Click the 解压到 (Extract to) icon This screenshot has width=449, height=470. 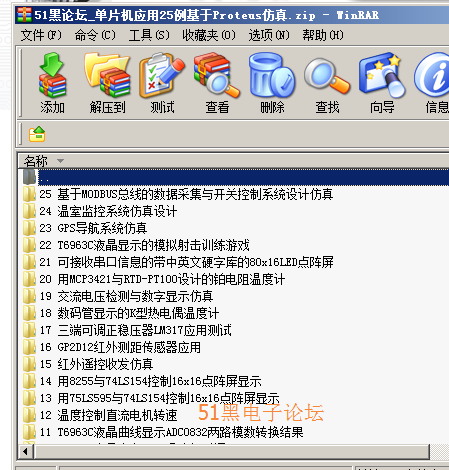click(107, 76)
